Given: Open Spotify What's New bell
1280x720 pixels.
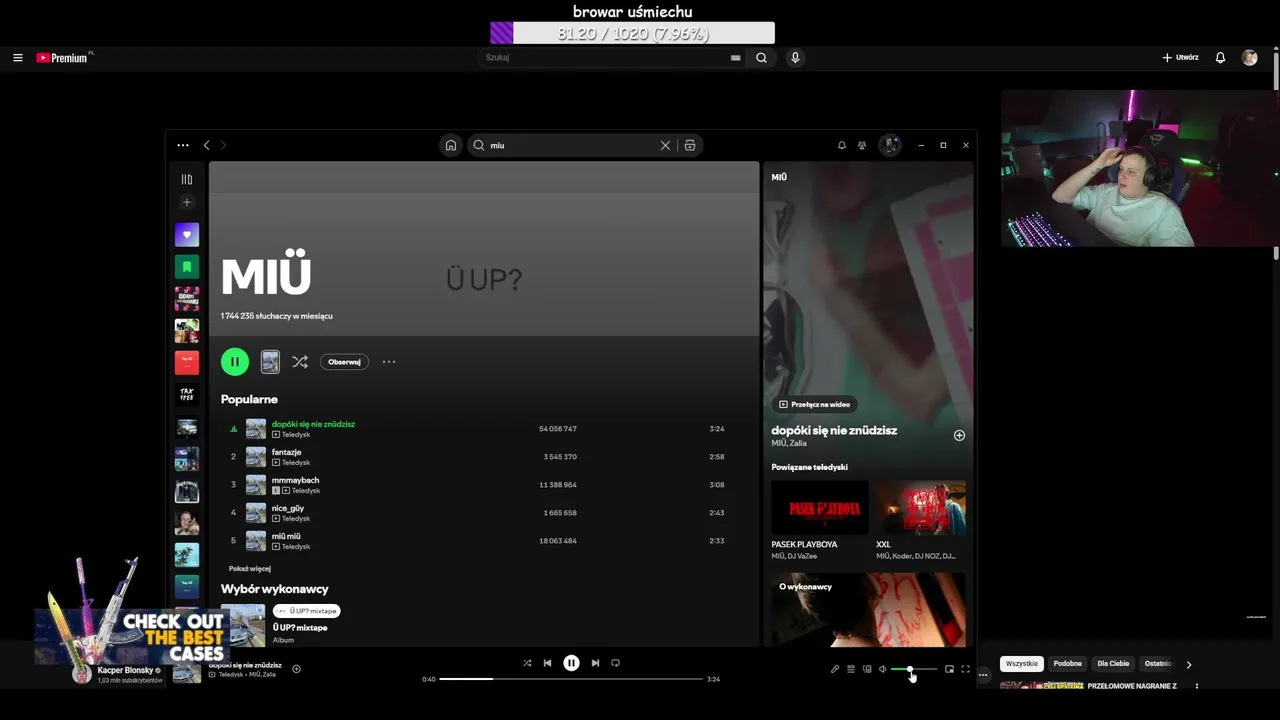Looking at the screenshot, I should point(842,145).
